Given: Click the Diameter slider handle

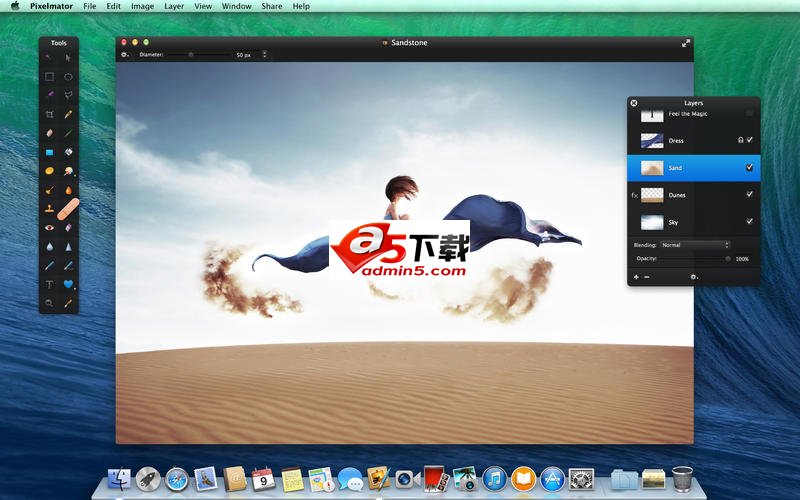Looking at the screenshot, I should coord(191,54).
